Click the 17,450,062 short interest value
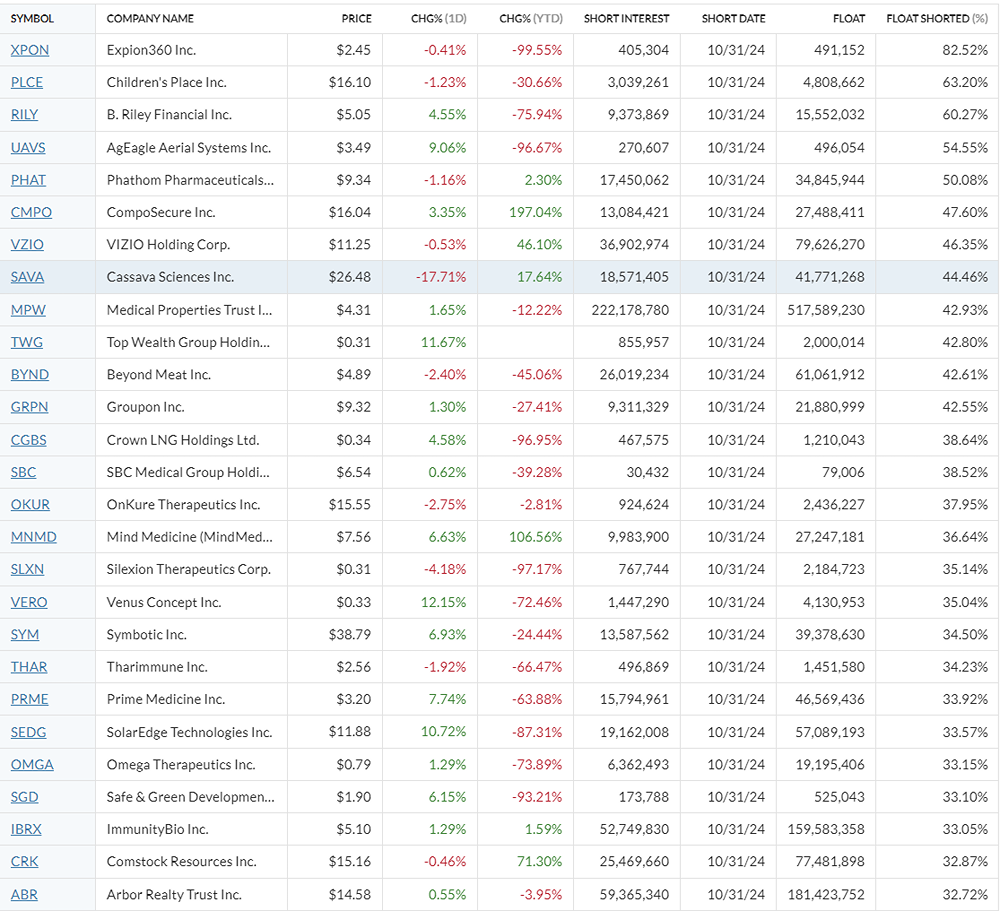 pos(635,180)
